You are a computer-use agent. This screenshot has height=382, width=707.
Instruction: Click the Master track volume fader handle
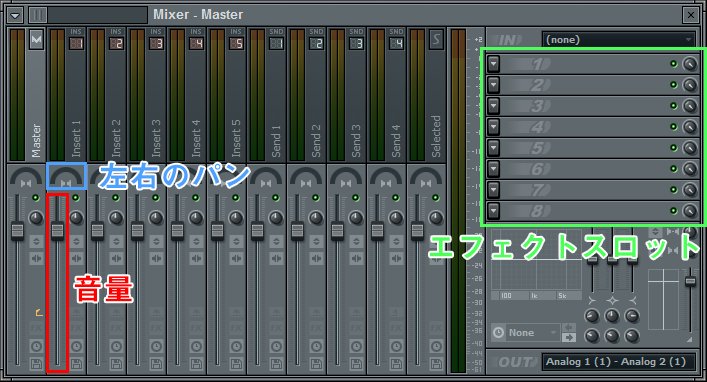coord(17,231)
